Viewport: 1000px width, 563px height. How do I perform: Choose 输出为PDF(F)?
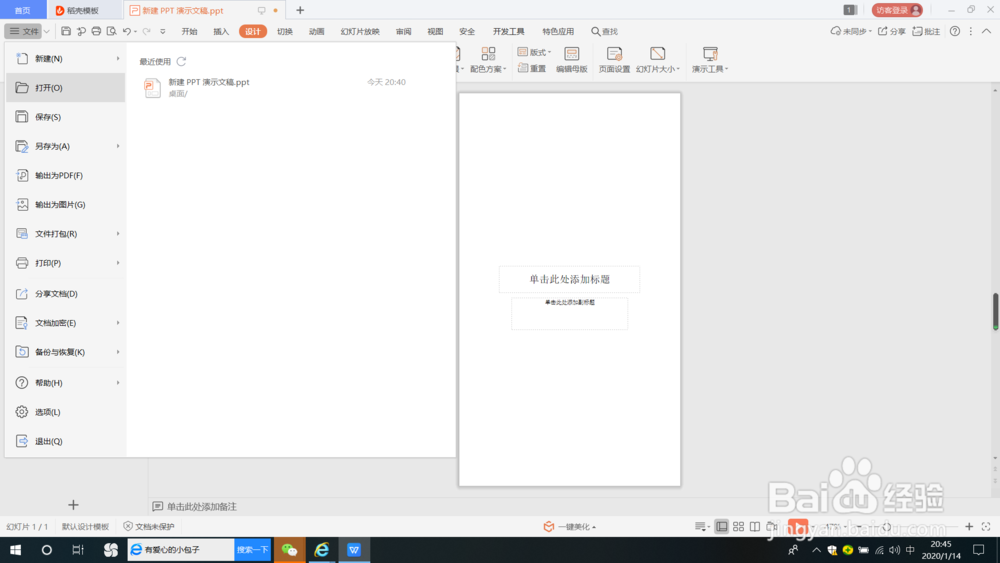66,175
